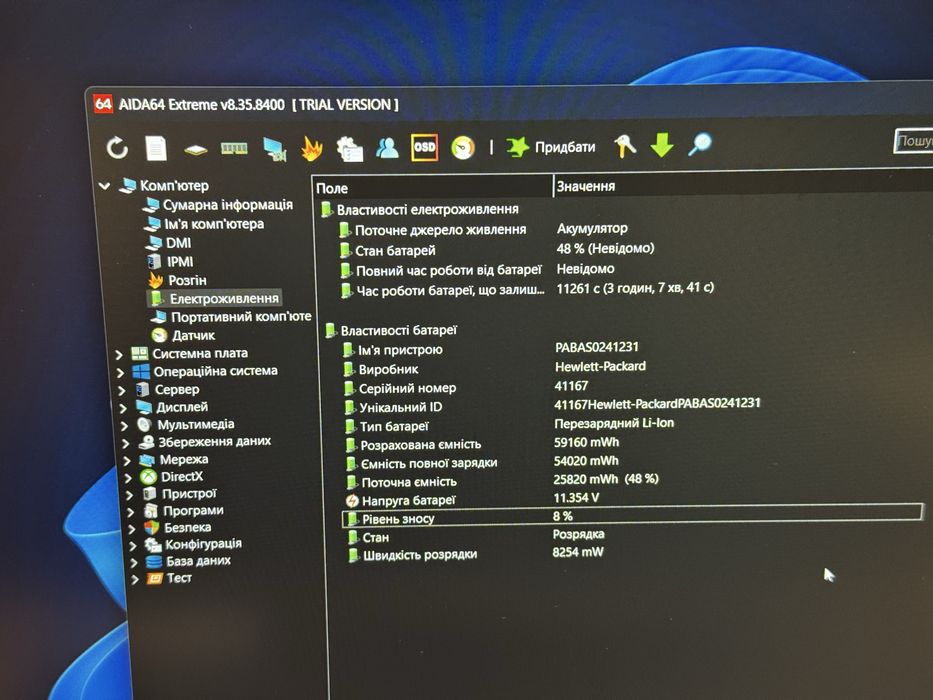Click the memory module toolbar icon
The height and width of the screenshot is (700, 933).
[234, 148]
